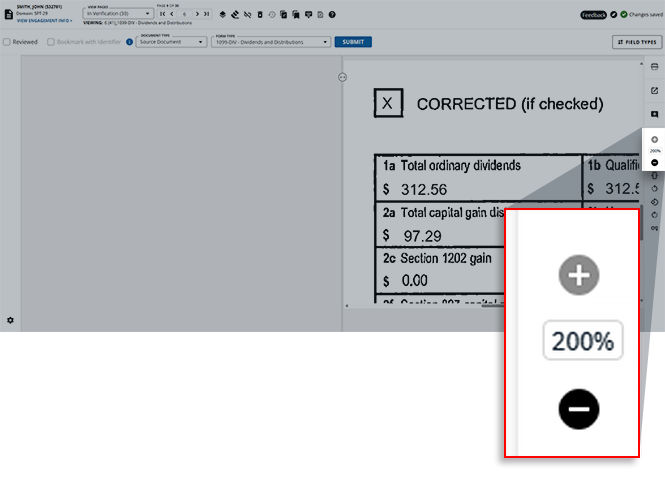
Task: Click the black pencil circle icon next to Feedback
Action: (614, 14)
